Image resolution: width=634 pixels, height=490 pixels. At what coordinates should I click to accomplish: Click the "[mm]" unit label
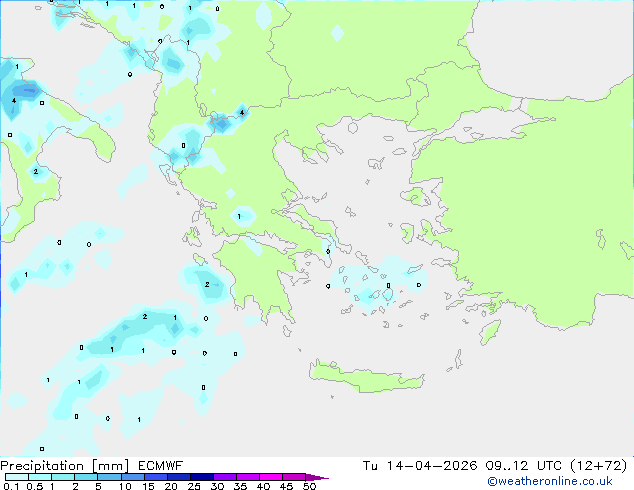pyautogui.click(x=110, y=466)
